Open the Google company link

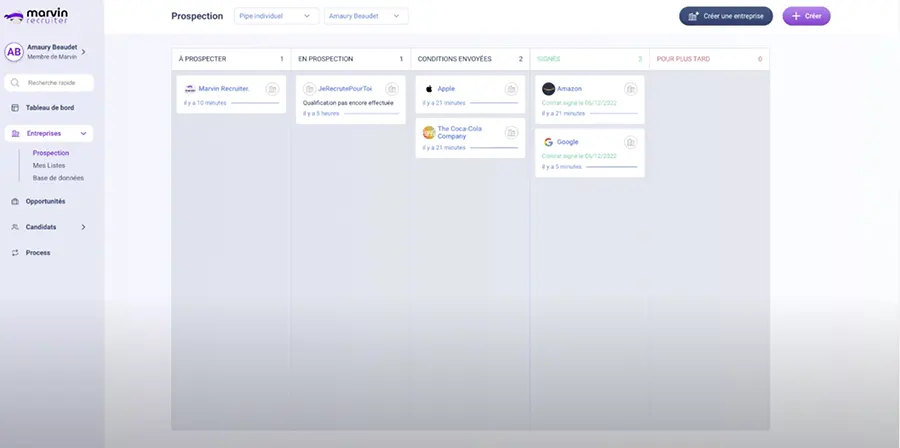(568, 142)
